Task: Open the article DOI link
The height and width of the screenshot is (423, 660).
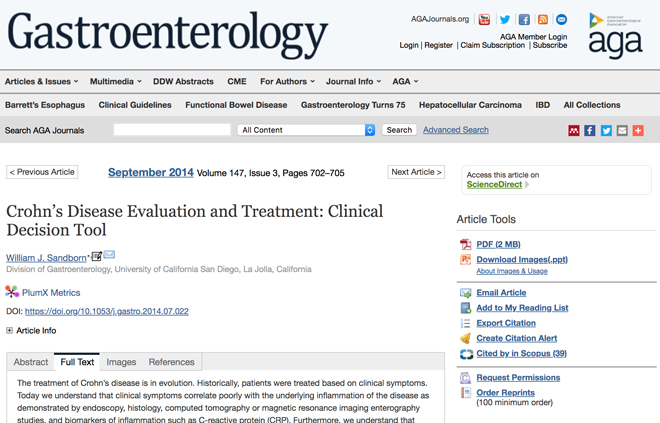Action: (x=106, y=311)
